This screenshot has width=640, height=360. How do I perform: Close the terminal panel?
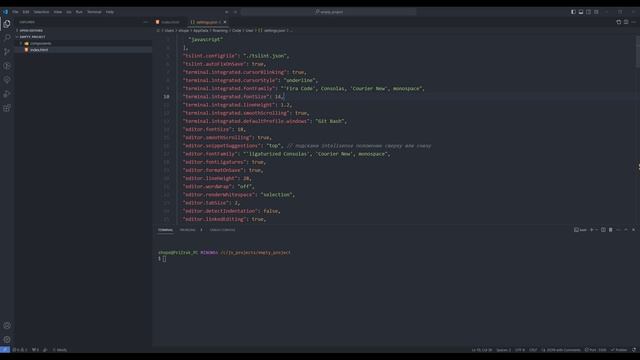(x=633, y=230)
